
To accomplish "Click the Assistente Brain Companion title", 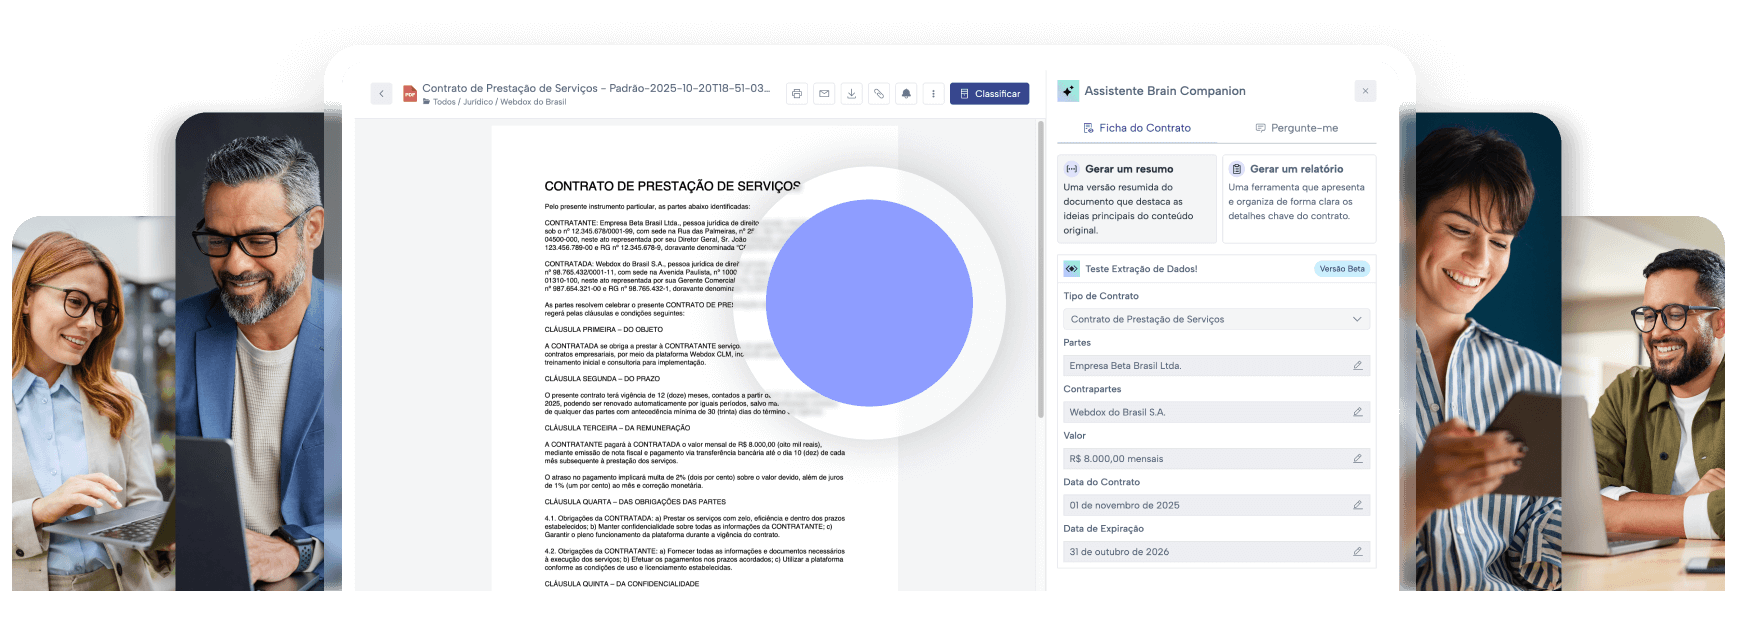I will click(x=1165, y=91).
